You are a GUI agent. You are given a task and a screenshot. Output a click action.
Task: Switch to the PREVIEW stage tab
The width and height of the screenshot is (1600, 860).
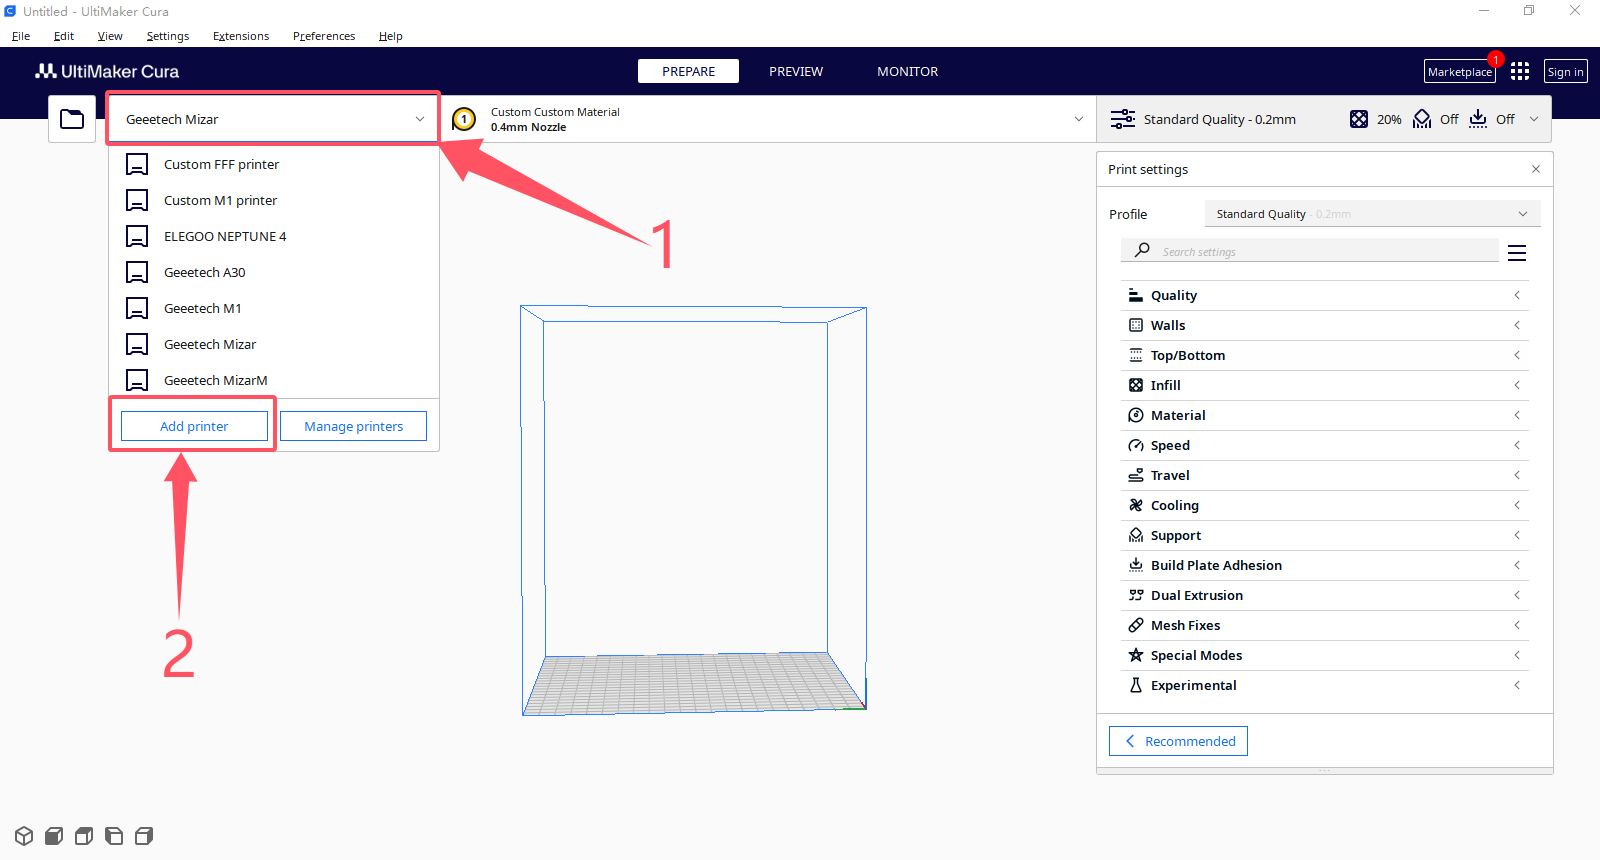coord(796,71)
